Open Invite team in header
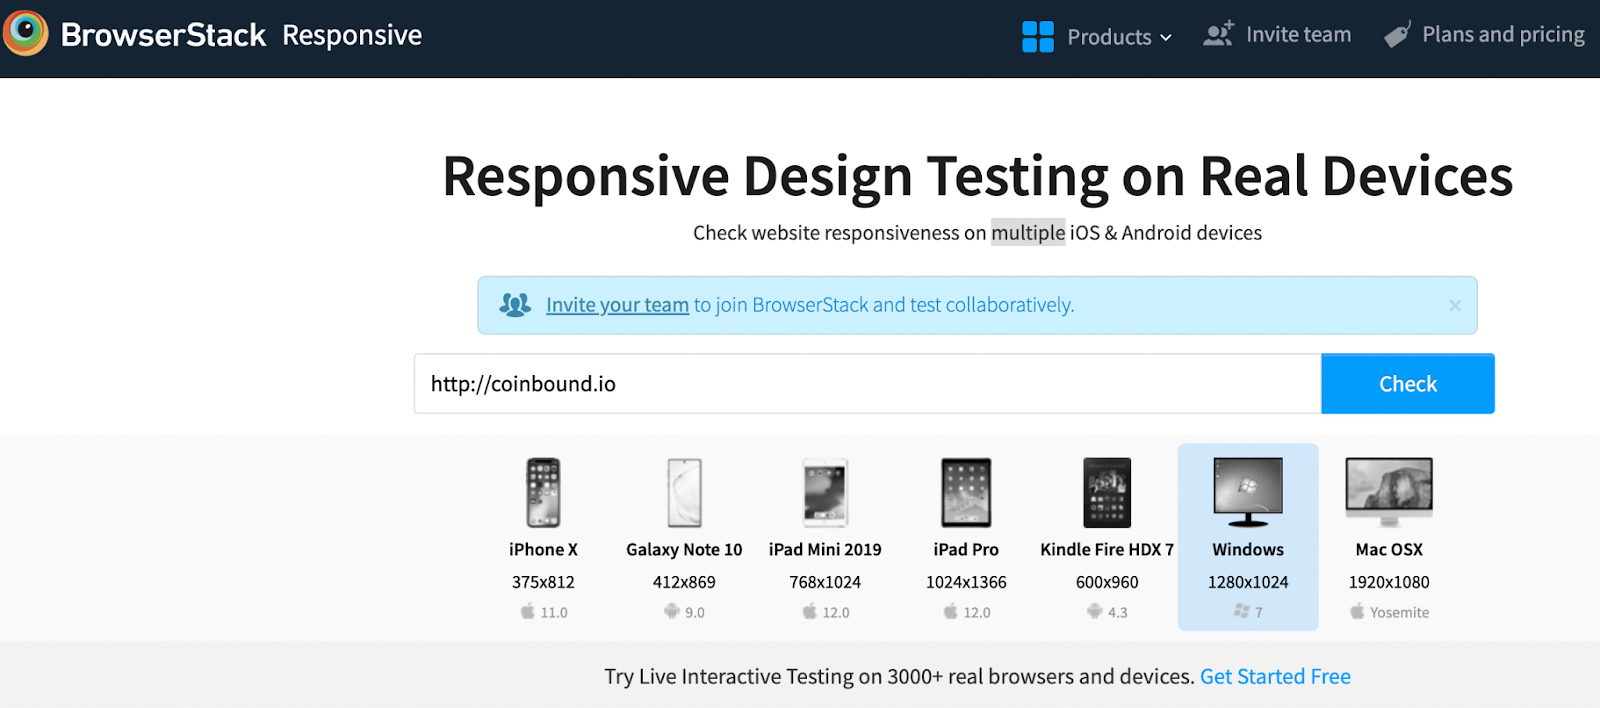Image resolution: width=1600 pixels, height=708 pixels. pyautogui.click(x=1298, y=34)
